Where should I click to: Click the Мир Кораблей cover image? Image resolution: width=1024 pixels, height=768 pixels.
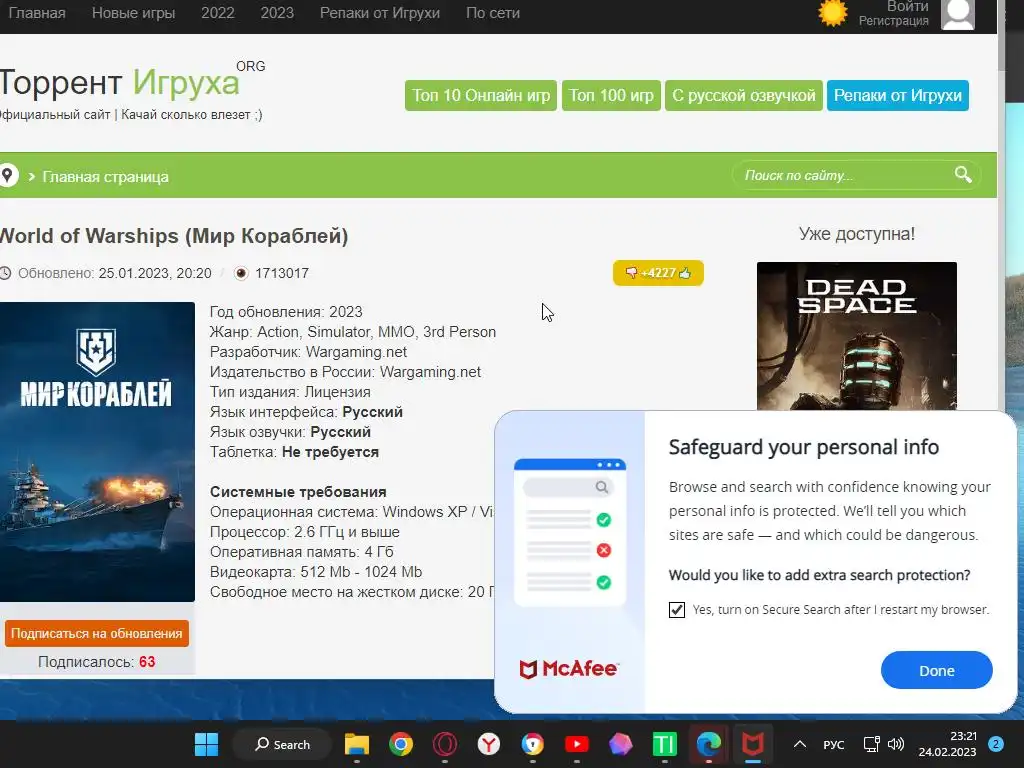coord(97,451)
